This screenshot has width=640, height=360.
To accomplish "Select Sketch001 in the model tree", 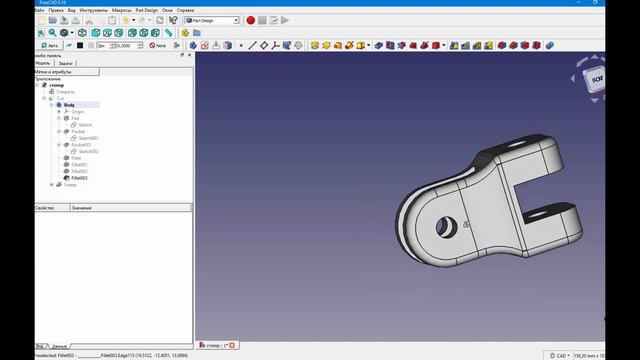I will pos(88,138).
